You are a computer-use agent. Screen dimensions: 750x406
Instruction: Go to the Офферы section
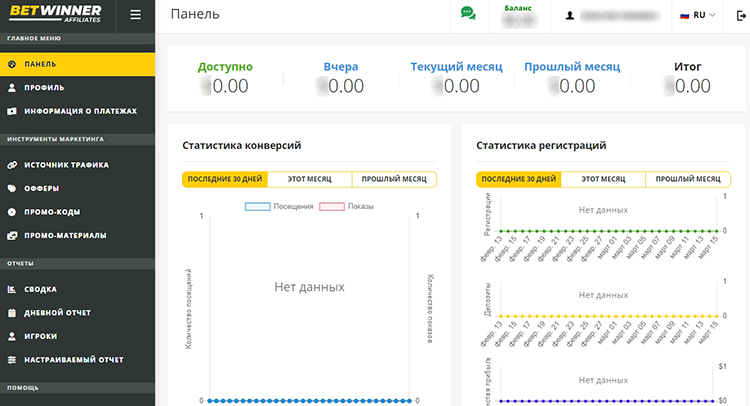pos(77,188)
